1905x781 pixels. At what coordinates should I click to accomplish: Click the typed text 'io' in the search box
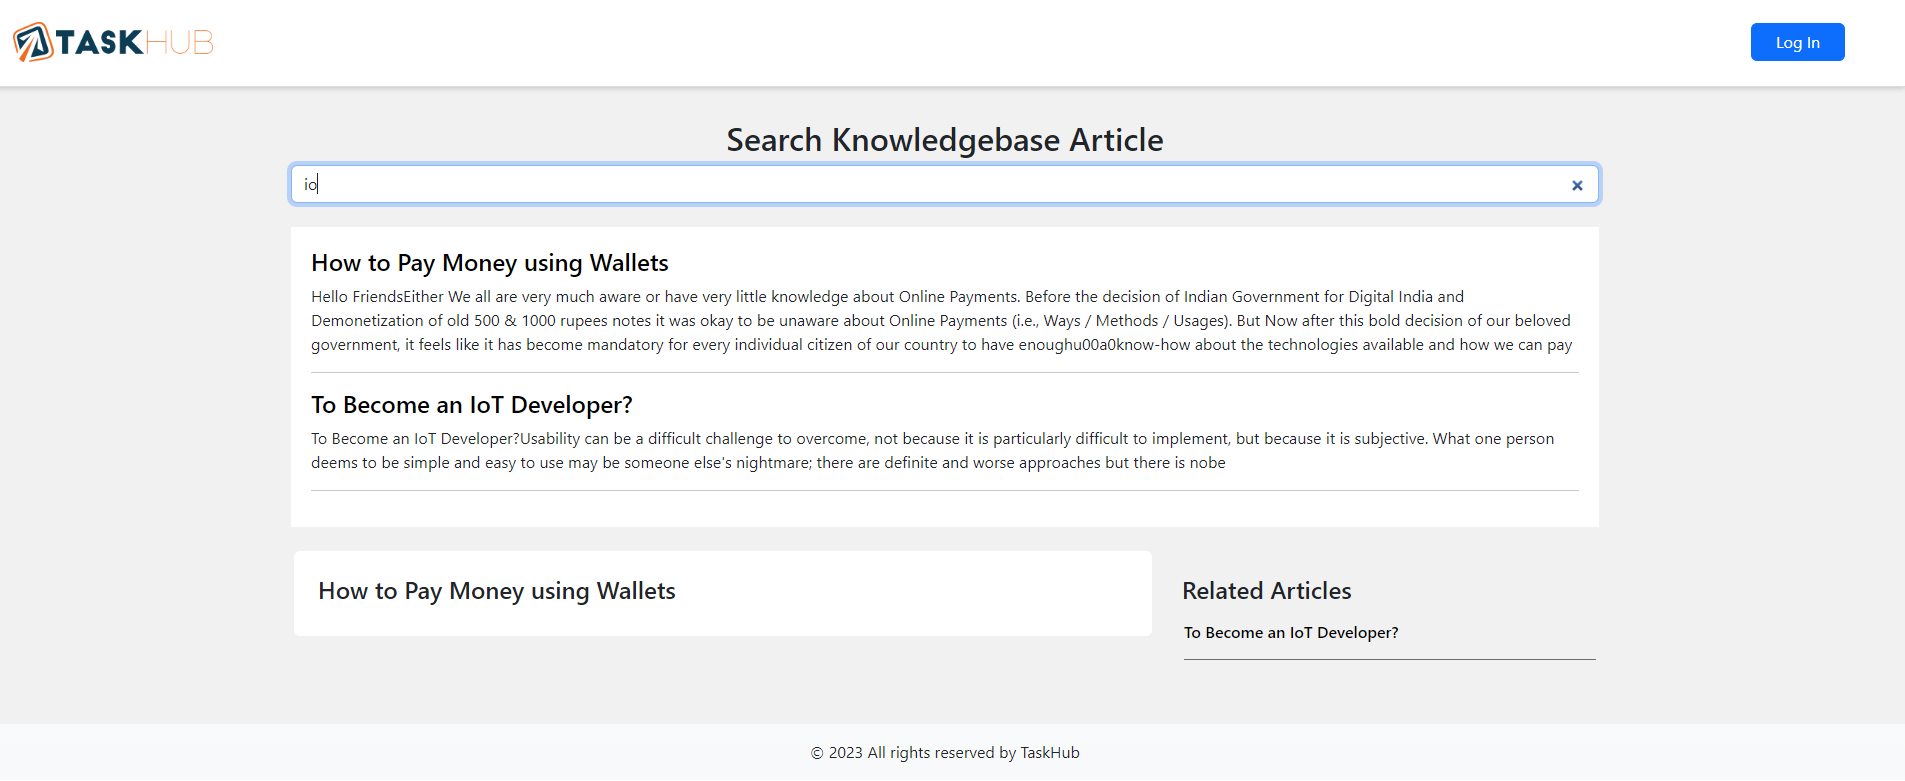[x=310, y=185]
